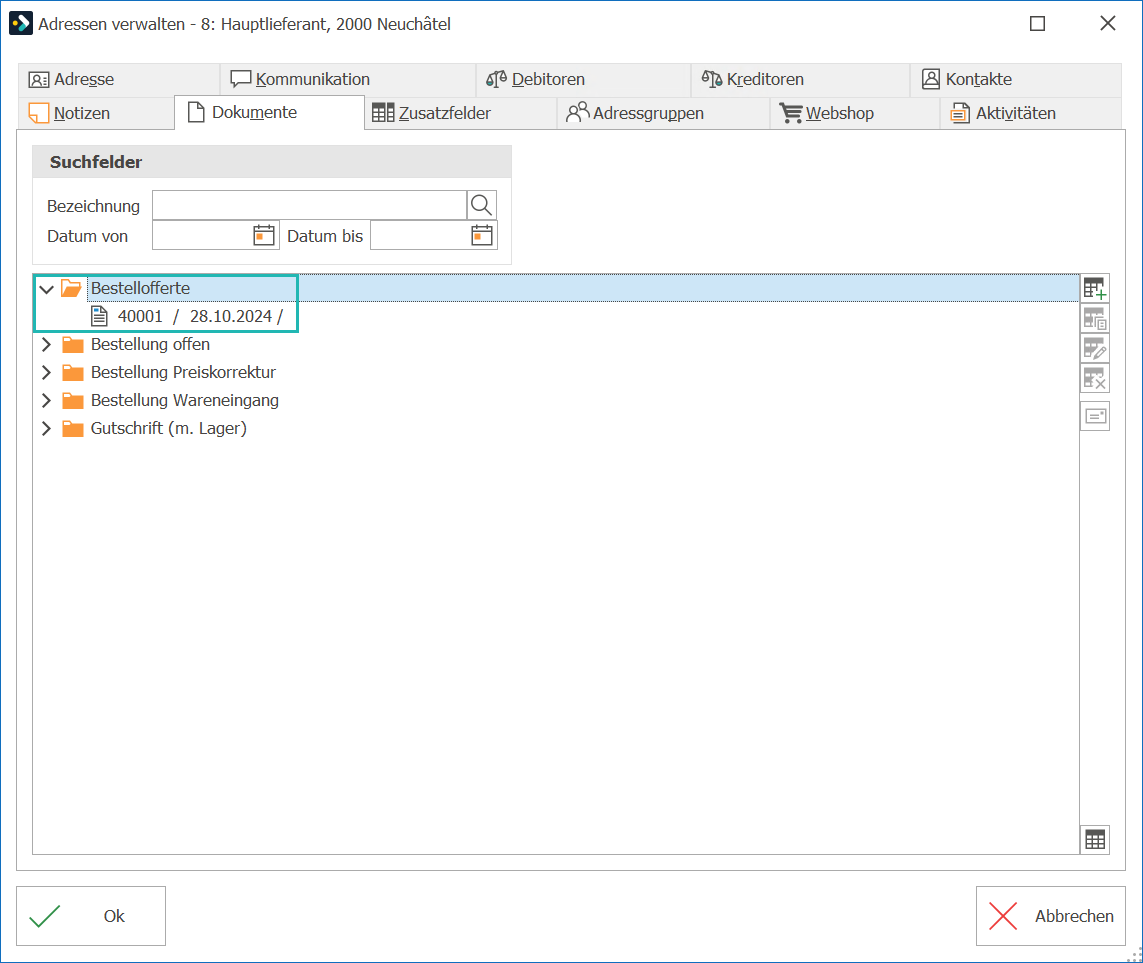Select the Bestellung Wareneingang label
Image resolution: width=1143 pixels, height=963 pixels.
[184, 400]
